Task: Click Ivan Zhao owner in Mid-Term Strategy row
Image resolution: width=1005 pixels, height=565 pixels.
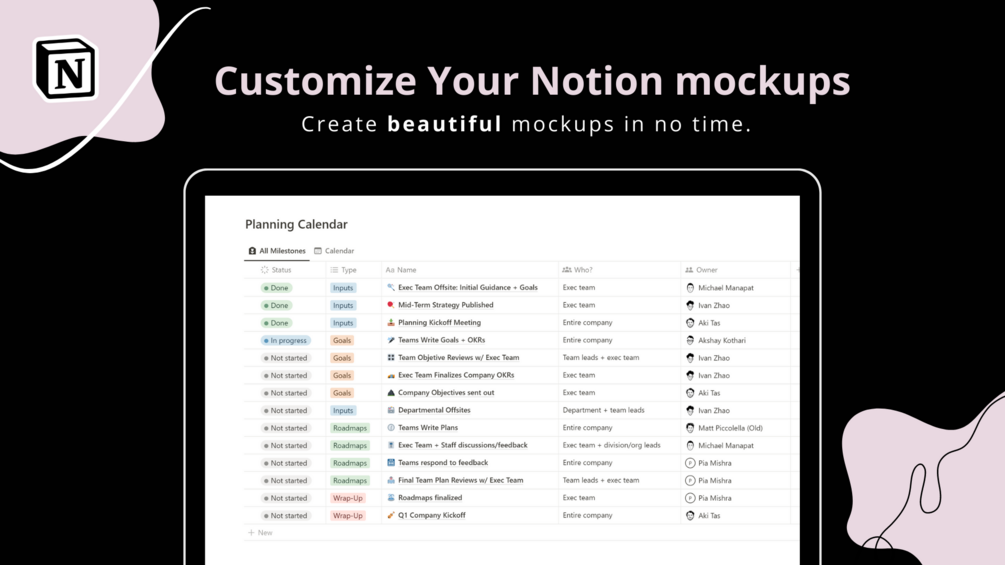Action: pyautogui.click(x=708, y=306)
